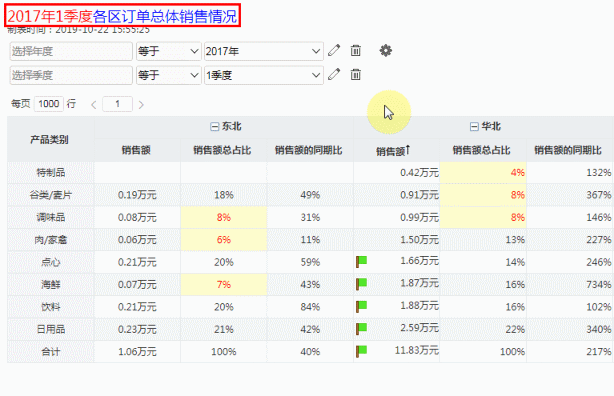
Task: Click the 选择年度 filter field
Action: 71,51
